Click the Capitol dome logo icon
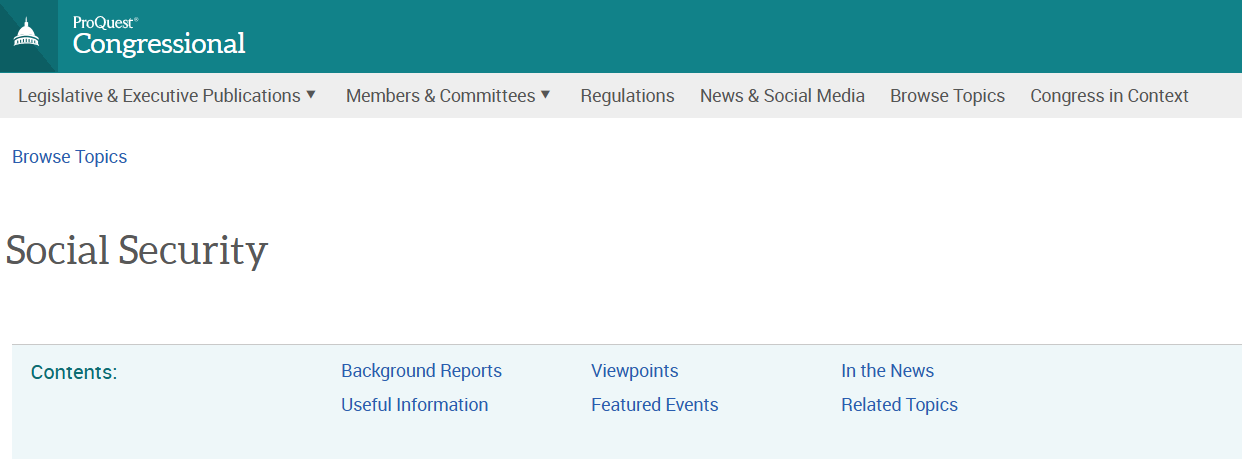The image size is (1242, 465). (26, 34)
